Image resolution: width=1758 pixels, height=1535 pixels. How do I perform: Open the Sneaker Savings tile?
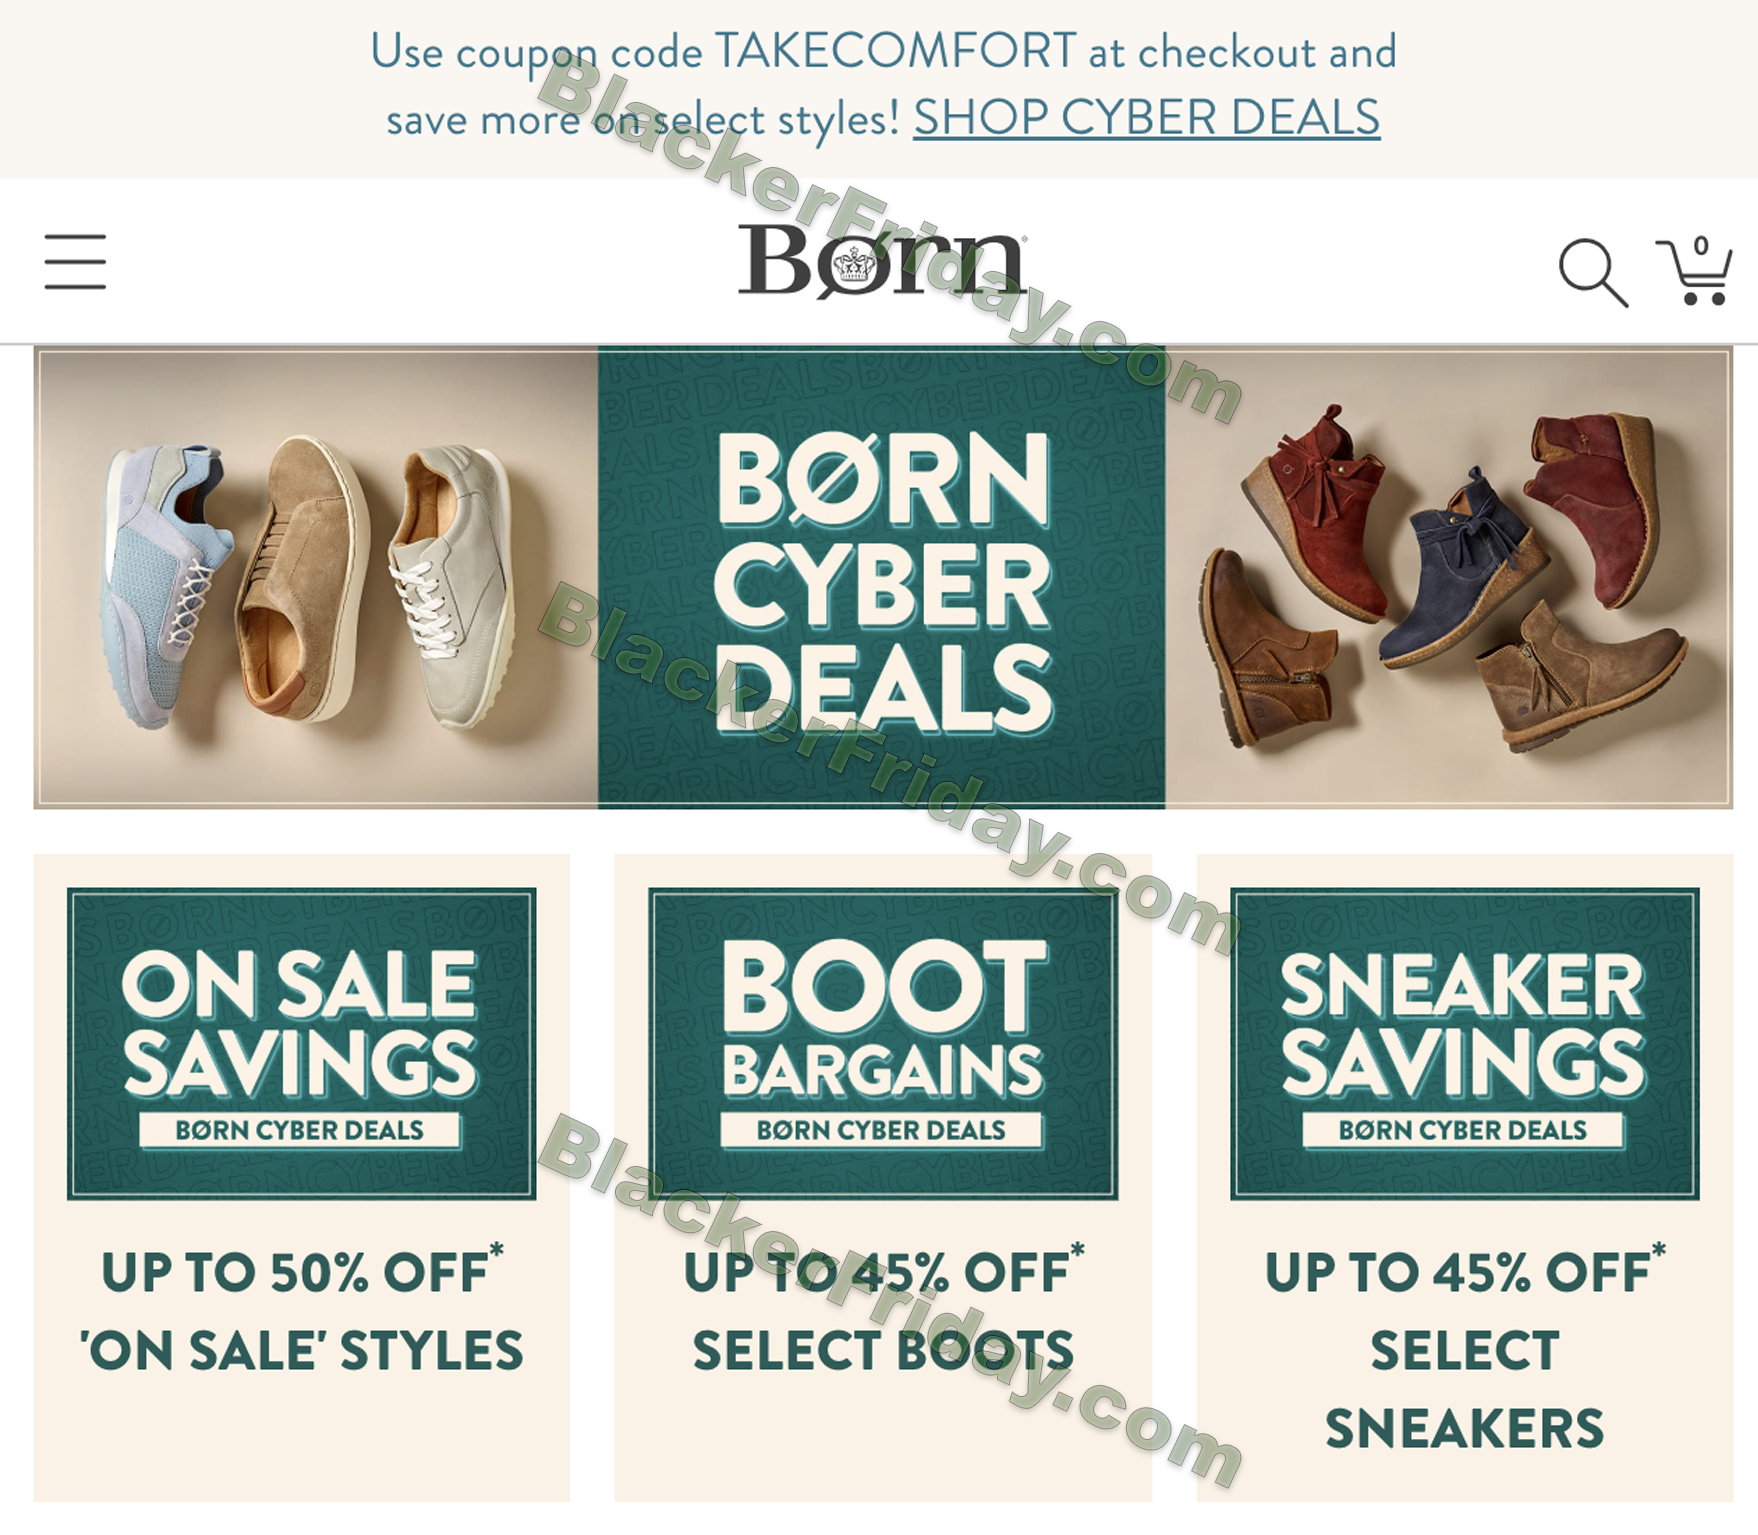pyautogui.click(x=1464, y=1042)
